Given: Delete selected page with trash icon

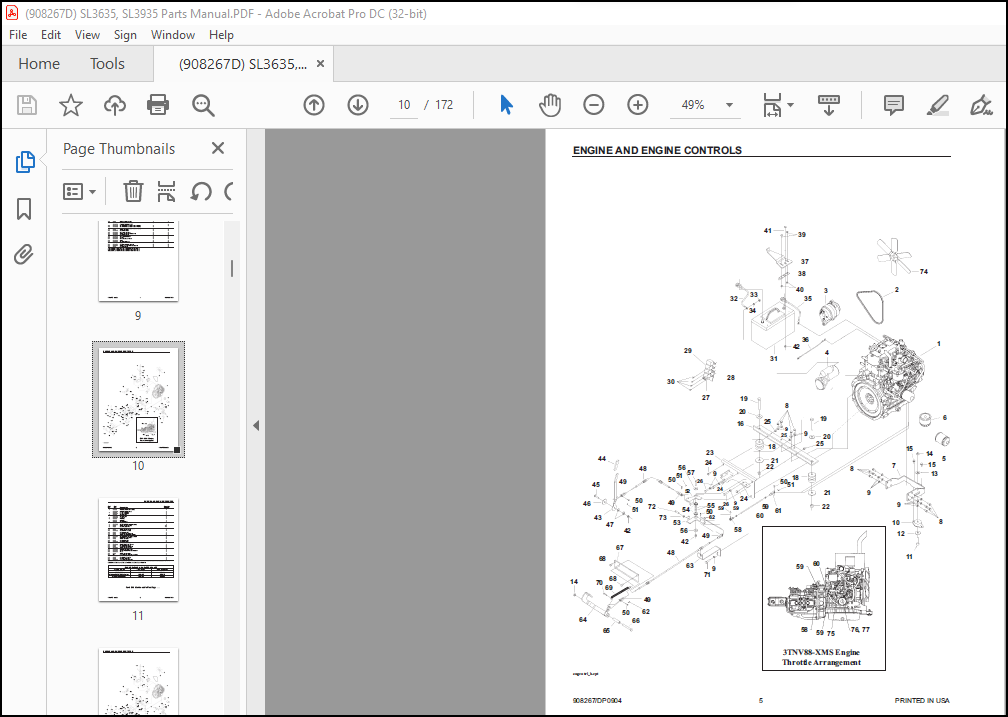Looking at the screenshot, I should tap(133, 191).
